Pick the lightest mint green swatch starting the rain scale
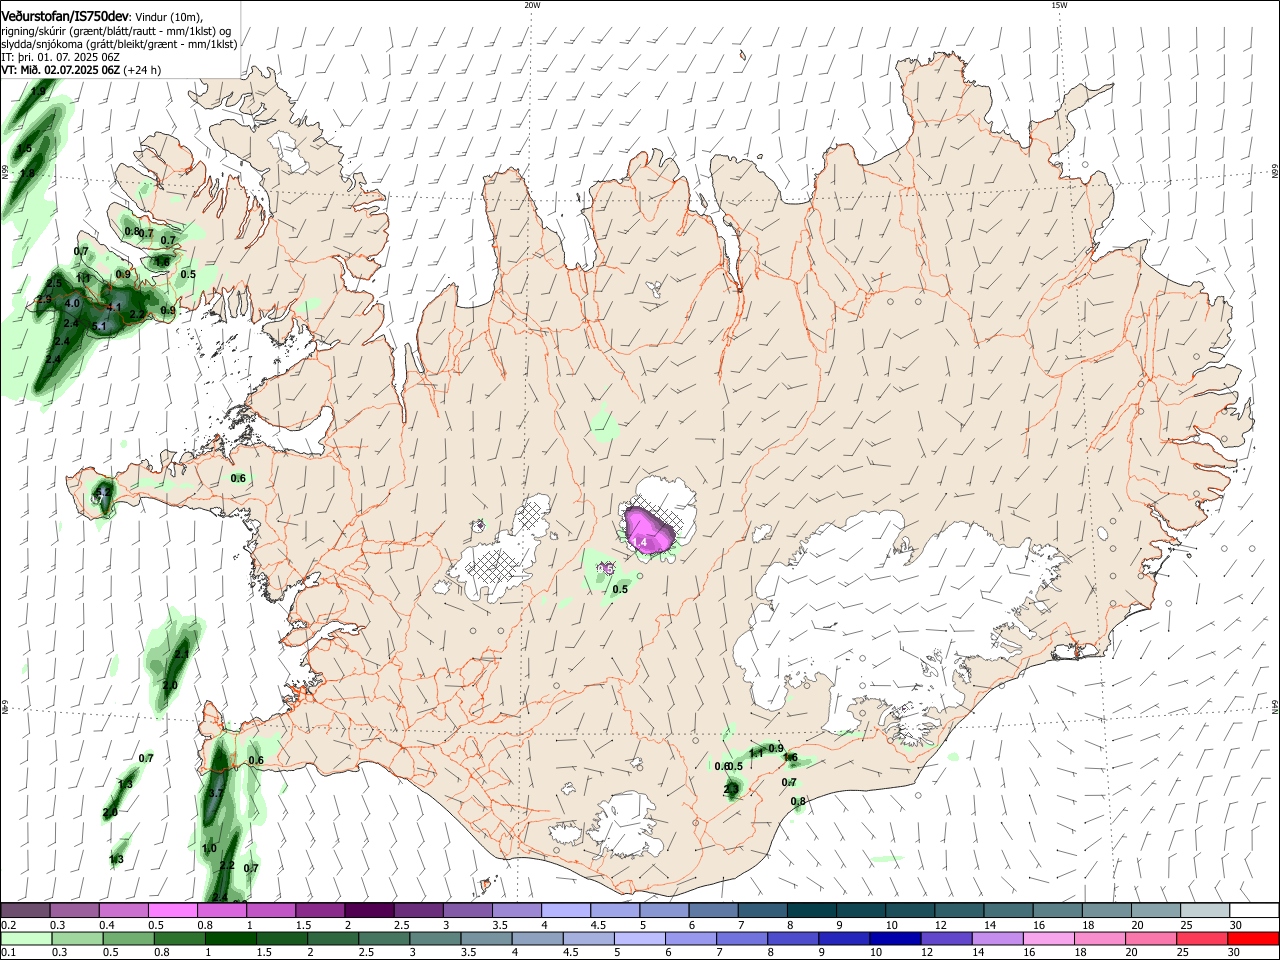The width and height of the screenshot is (1280, 960). (26, 938)
